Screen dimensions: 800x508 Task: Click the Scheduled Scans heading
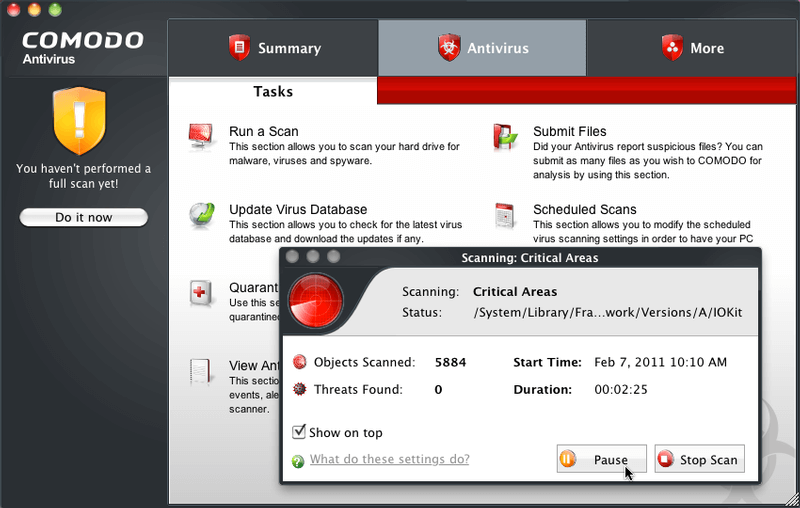(584, 210)
